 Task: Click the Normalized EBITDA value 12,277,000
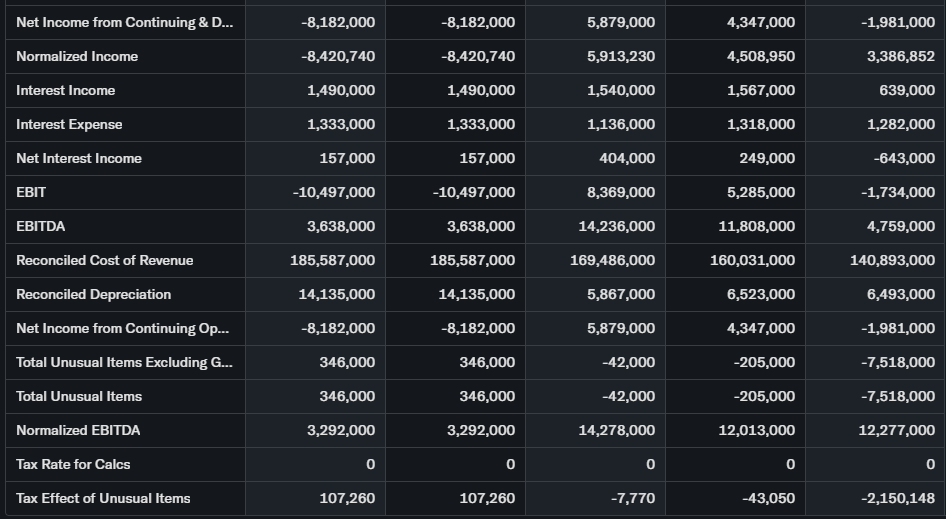897,431
